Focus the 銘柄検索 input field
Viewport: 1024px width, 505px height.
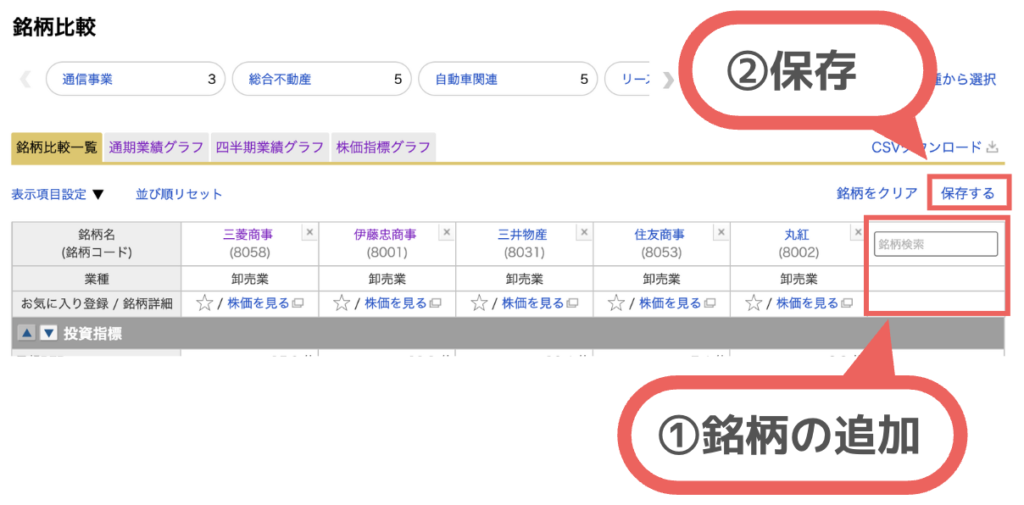(936, 244)
